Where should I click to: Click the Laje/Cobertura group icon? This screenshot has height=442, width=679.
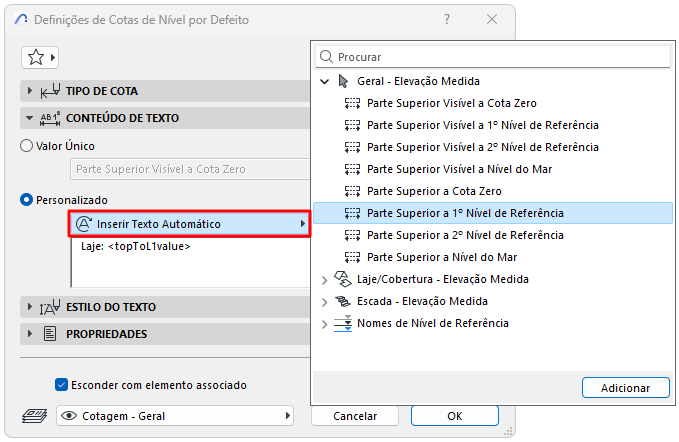click(x=343, y=279)
